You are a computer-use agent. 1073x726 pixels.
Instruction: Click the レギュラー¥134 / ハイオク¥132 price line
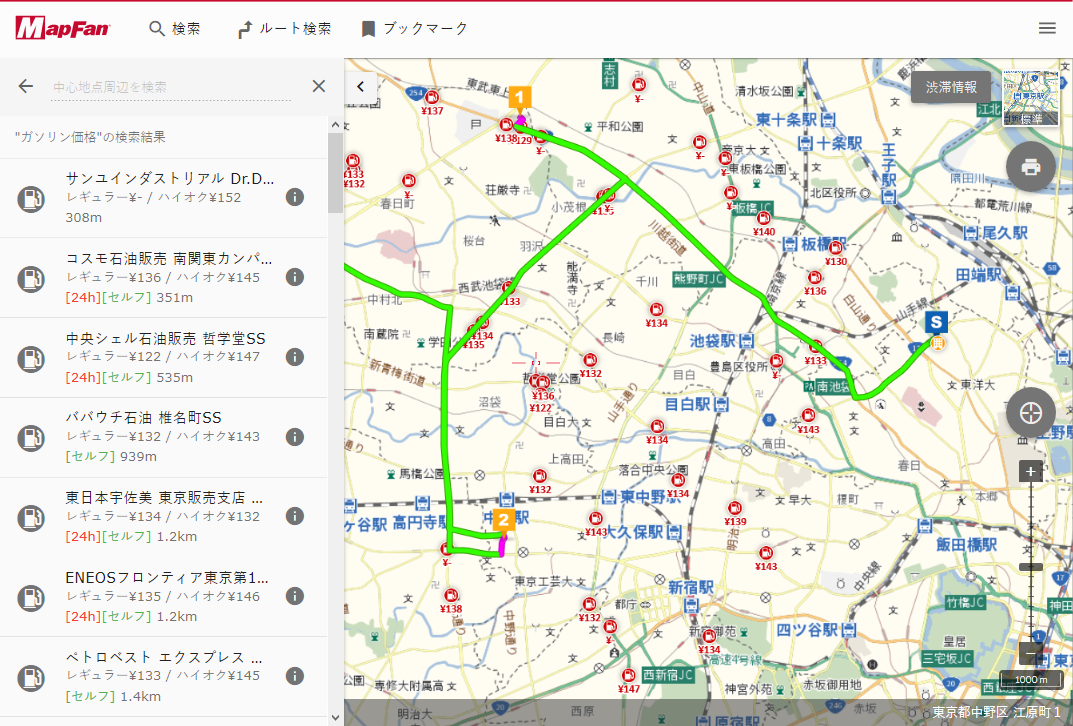pyautogui.click(x=163, y=517)
